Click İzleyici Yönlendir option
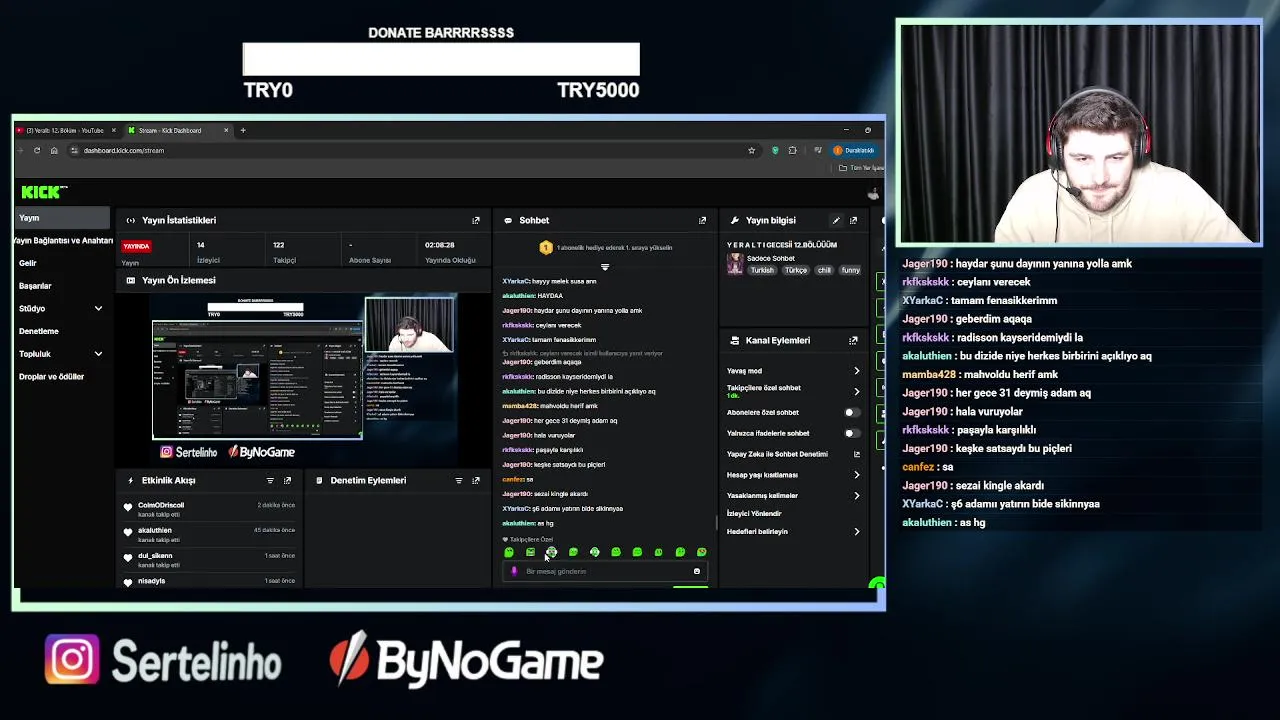This screenshot has width=1280, height=720. point(754,513)
